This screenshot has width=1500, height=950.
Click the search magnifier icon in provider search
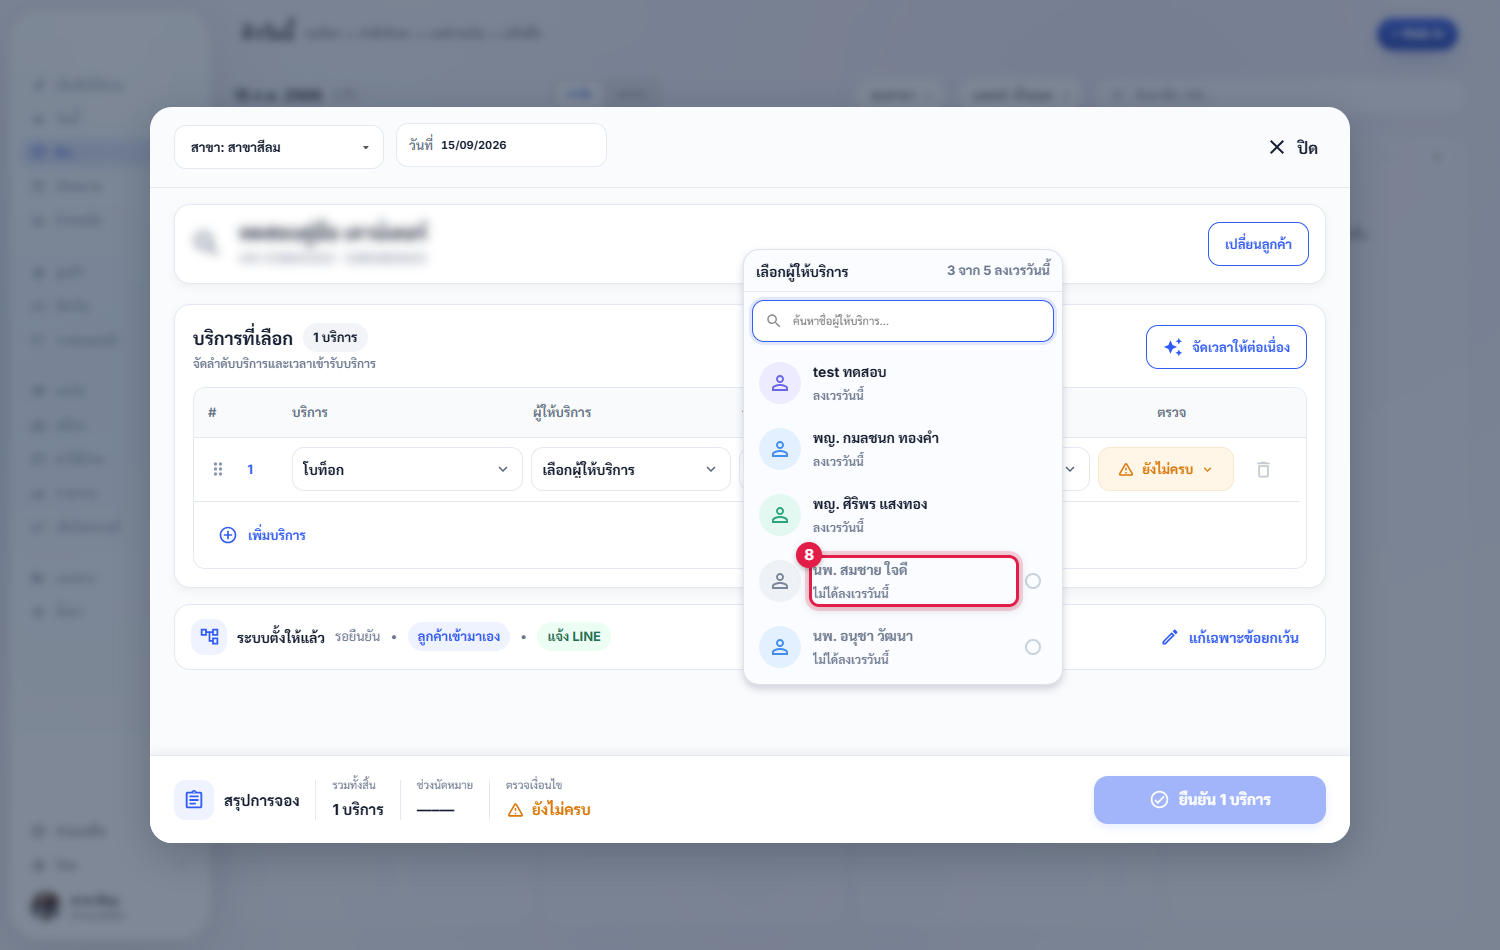(773, 321)
